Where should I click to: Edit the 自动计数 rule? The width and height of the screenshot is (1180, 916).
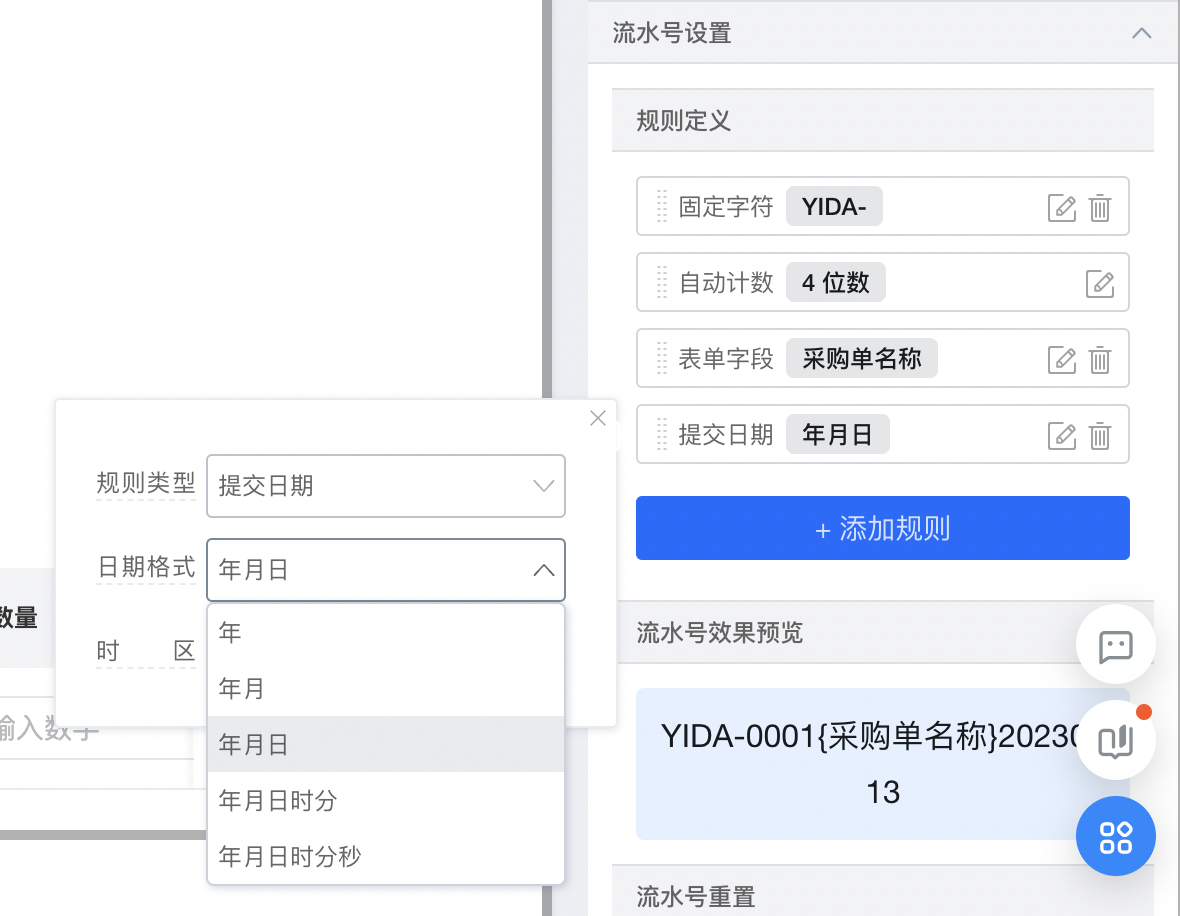(1099, 283)
